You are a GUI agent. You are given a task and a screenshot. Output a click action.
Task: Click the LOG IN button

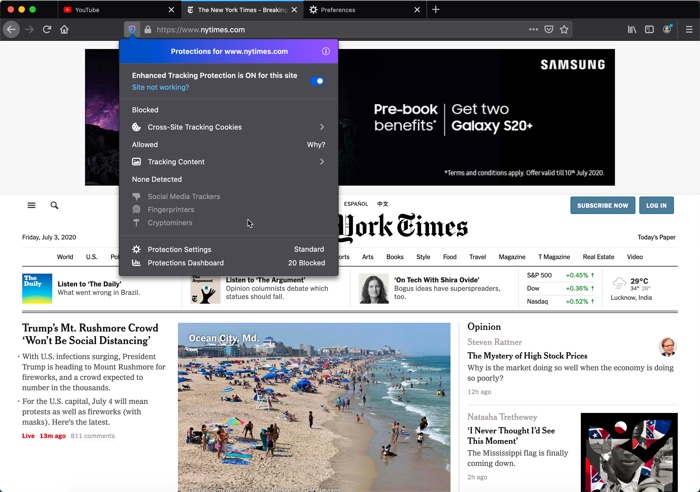tap(656, 205)
